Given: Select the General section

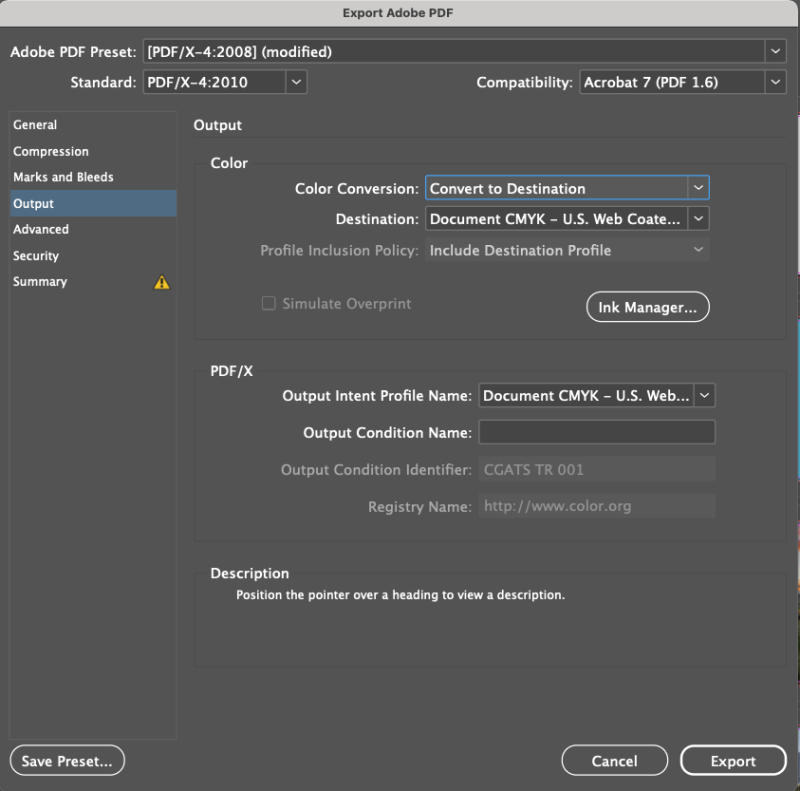Looking at the screenshot, I should tap(93, 125).
